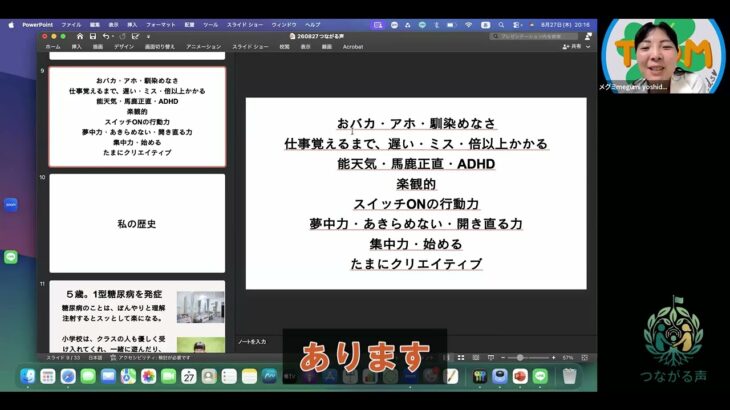Open the ウィンドウ menu
Viewport: 730px width, 410px height.
click(284, 25)
